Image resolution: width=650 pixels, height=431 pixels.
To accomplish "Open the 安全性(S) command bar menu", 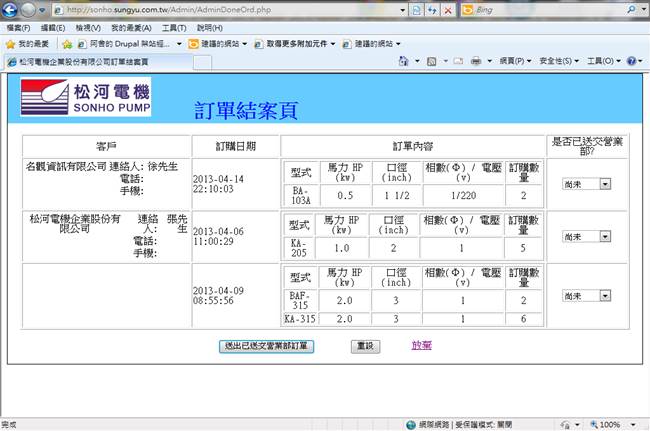I will (558, 61).
